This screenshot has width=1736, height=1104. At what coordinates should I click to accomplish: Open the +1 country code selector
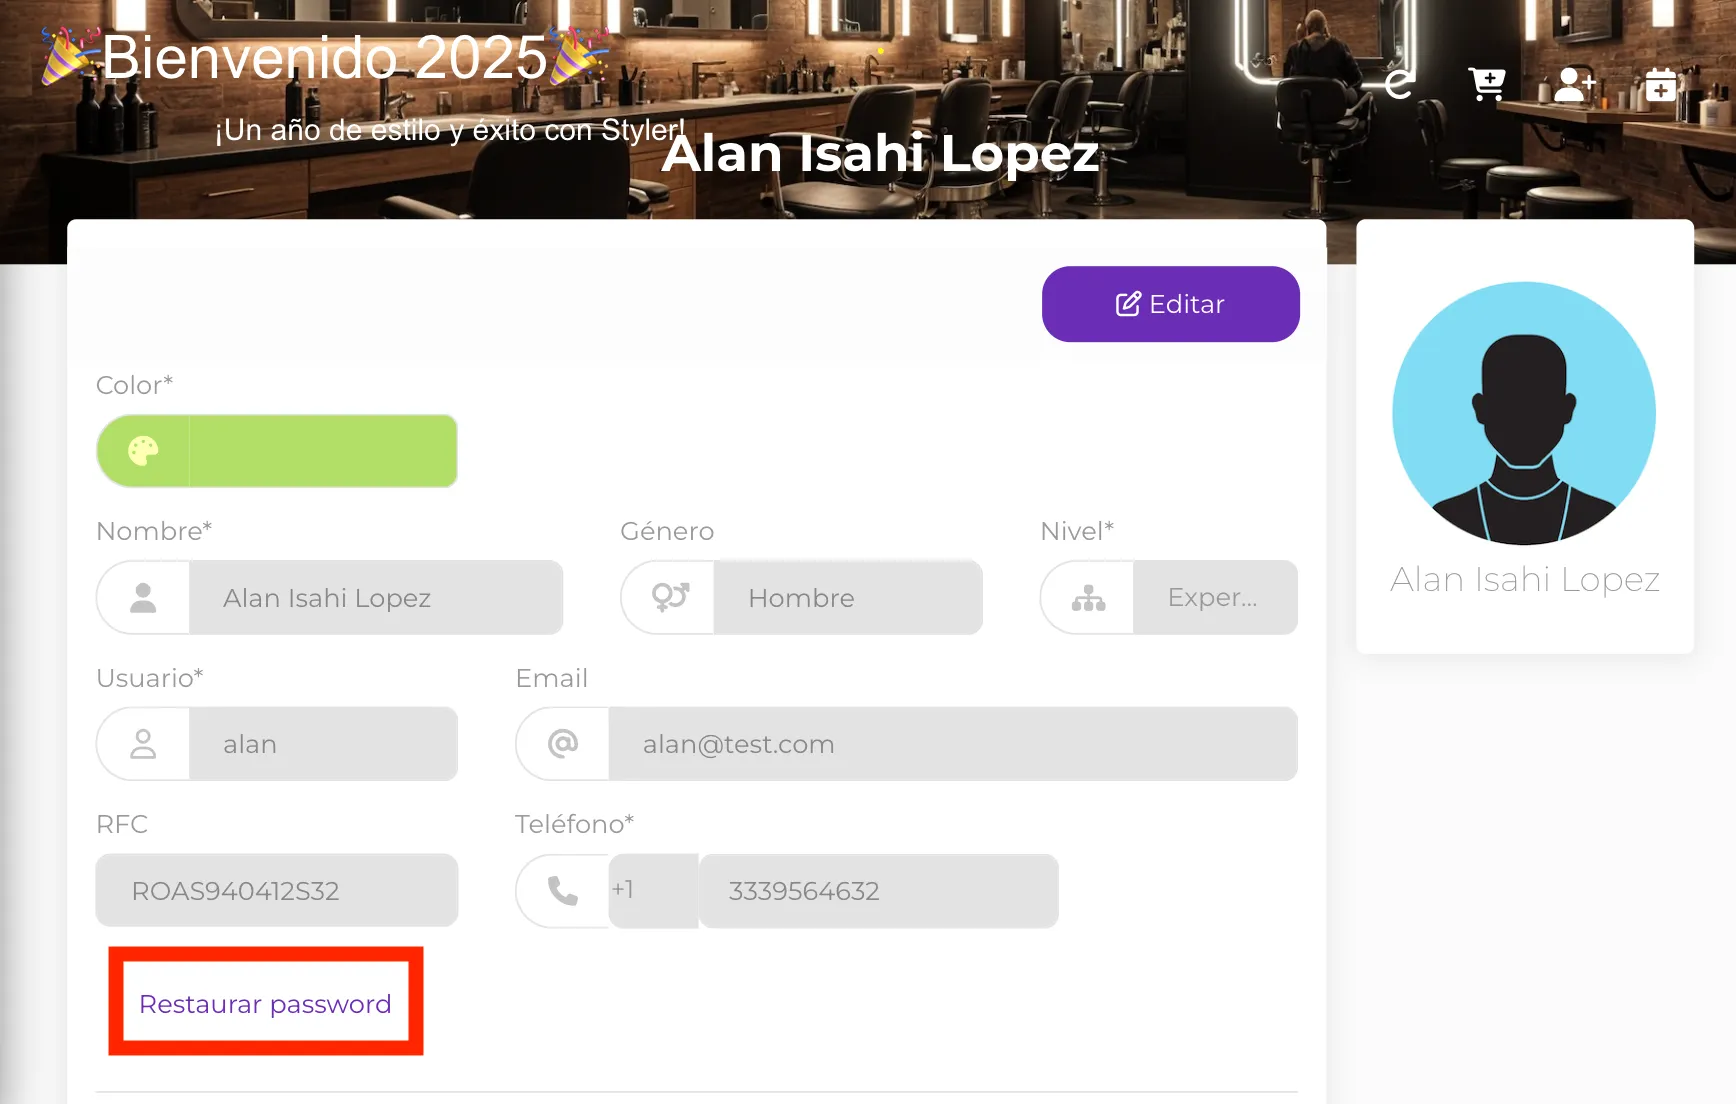(651, 890)
